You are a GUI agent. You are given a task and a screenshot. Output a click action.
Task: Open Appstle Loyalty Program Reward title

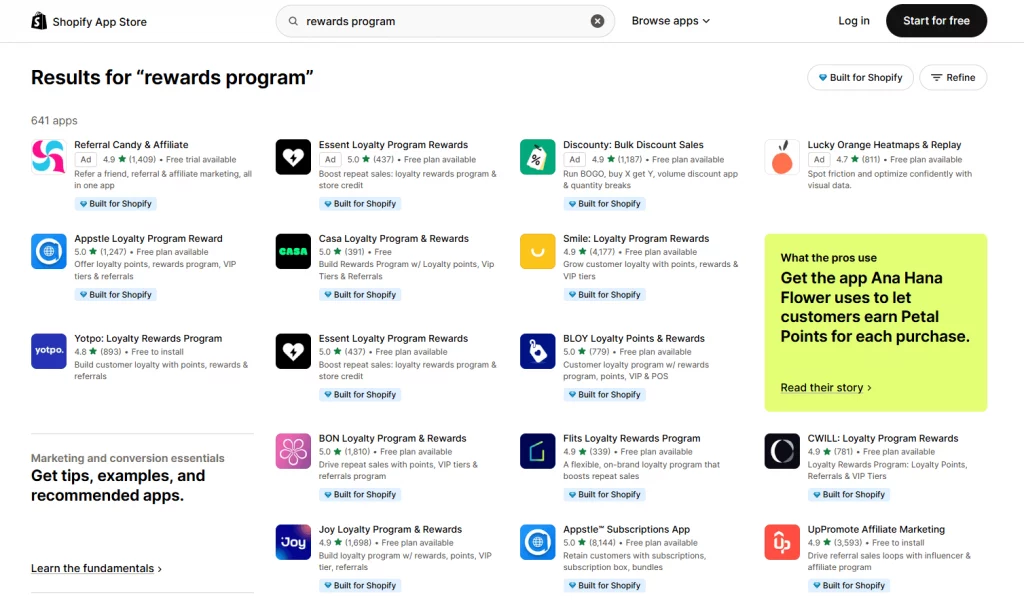(148, 239)
